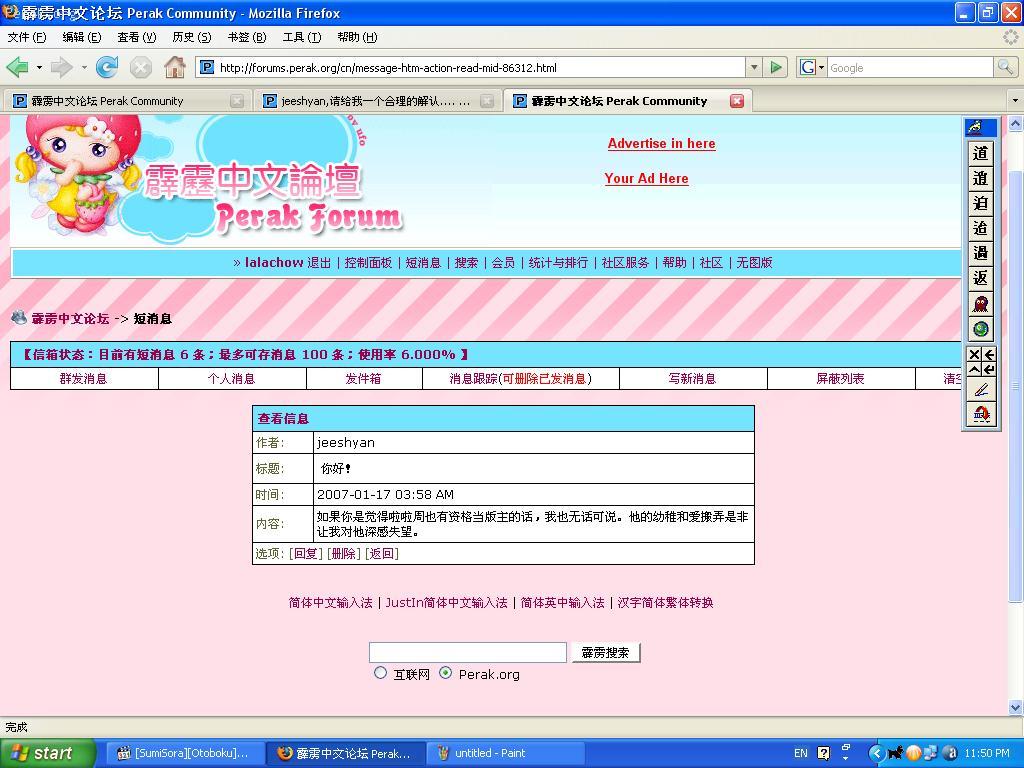Image resolution: width=1024 pixels, height=768 pixels.
Task: Click the language bar help icon
Action: [824, 753]
